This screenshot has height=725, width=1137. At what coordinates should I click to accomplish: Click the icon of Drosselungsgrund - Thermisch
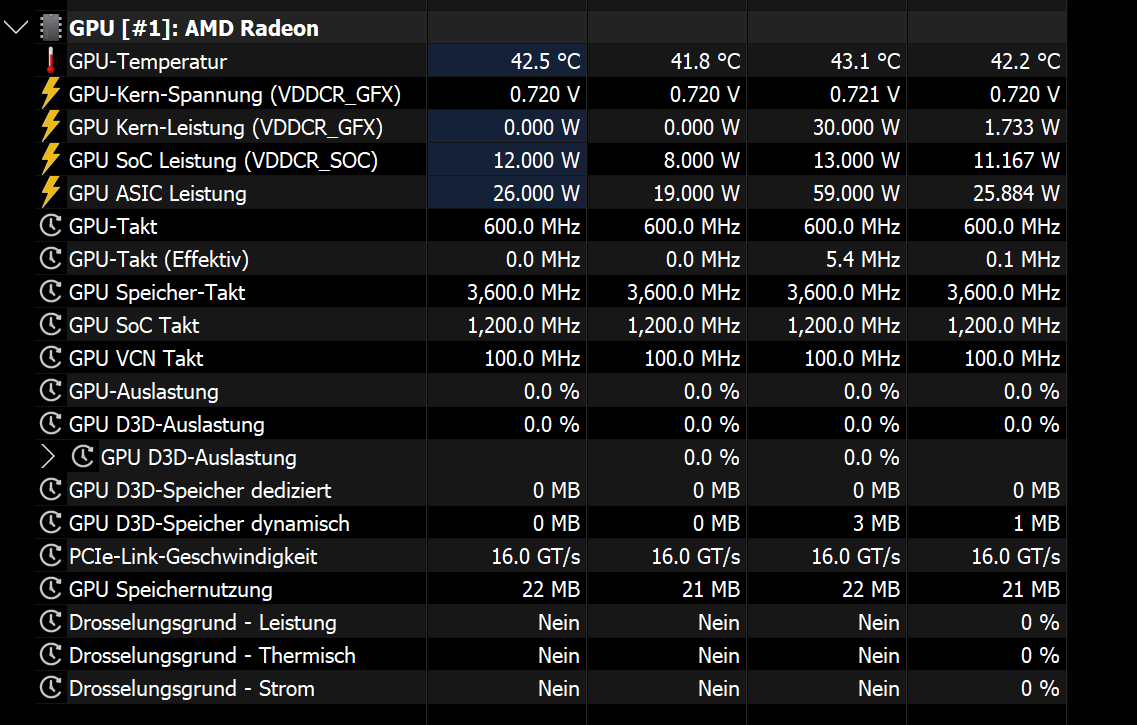51,655
